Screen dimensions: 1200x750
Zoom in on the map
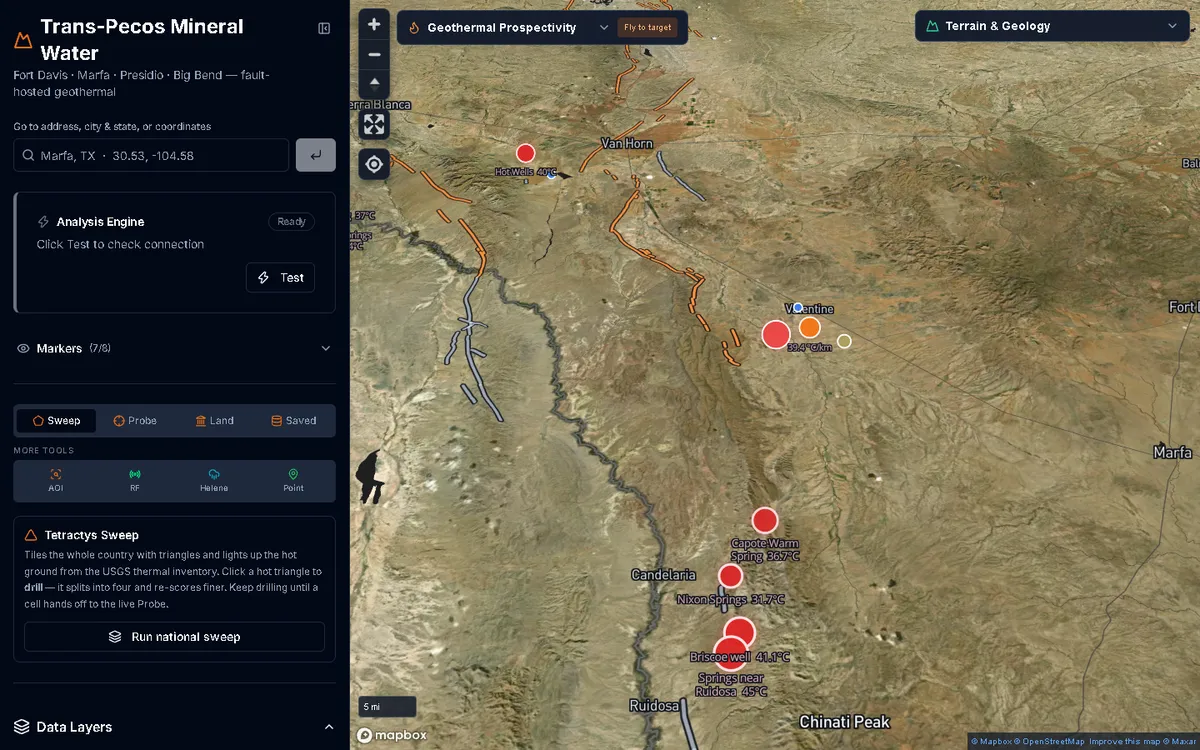click(x=374, y=24)
